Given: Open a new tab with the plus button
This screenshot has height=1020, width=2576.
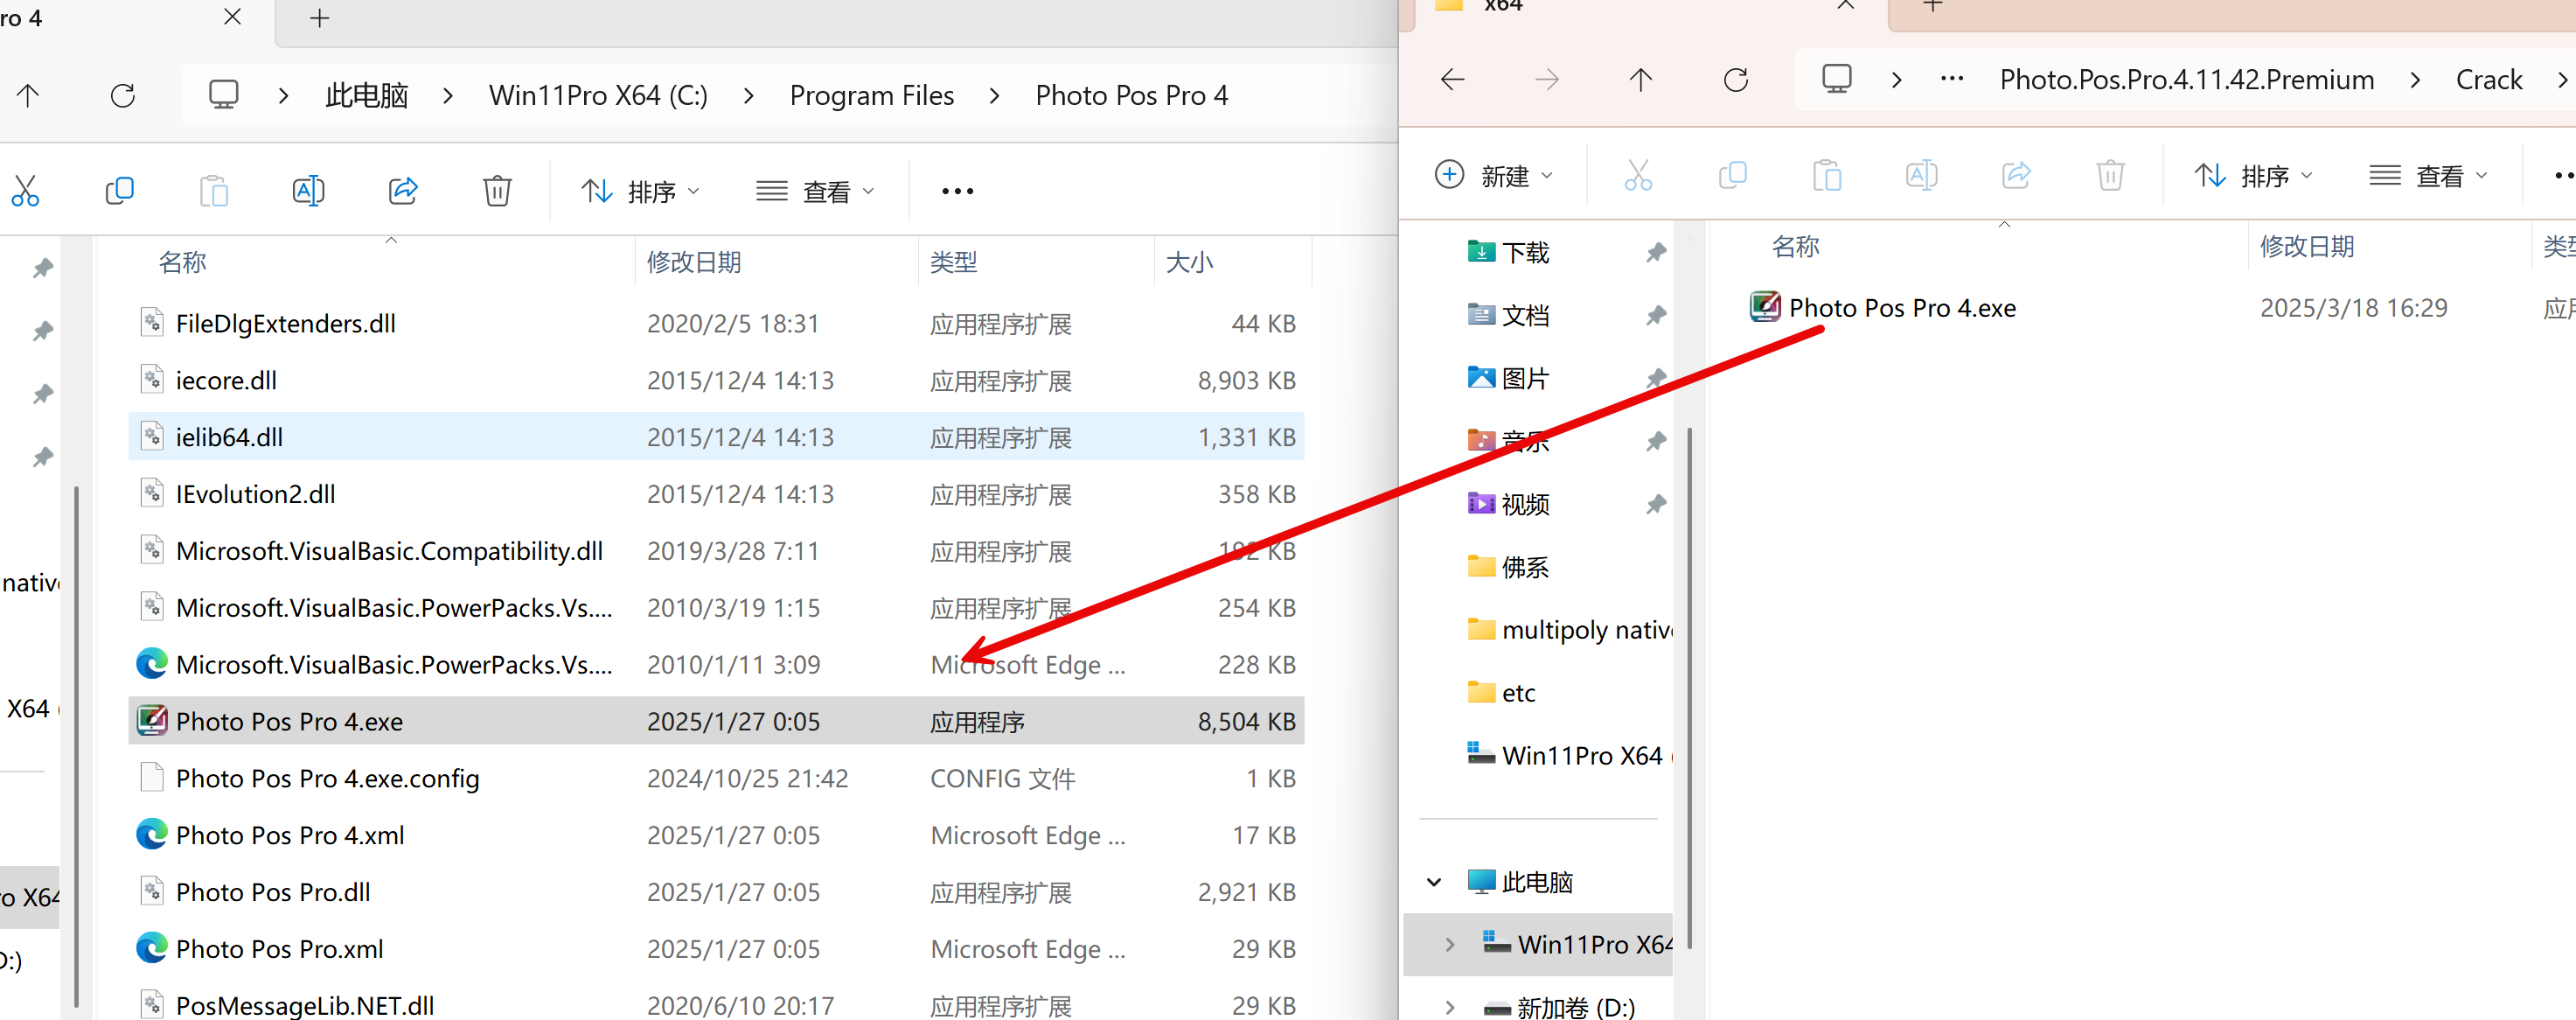Looking at the screenshot, I should (319, 18).
